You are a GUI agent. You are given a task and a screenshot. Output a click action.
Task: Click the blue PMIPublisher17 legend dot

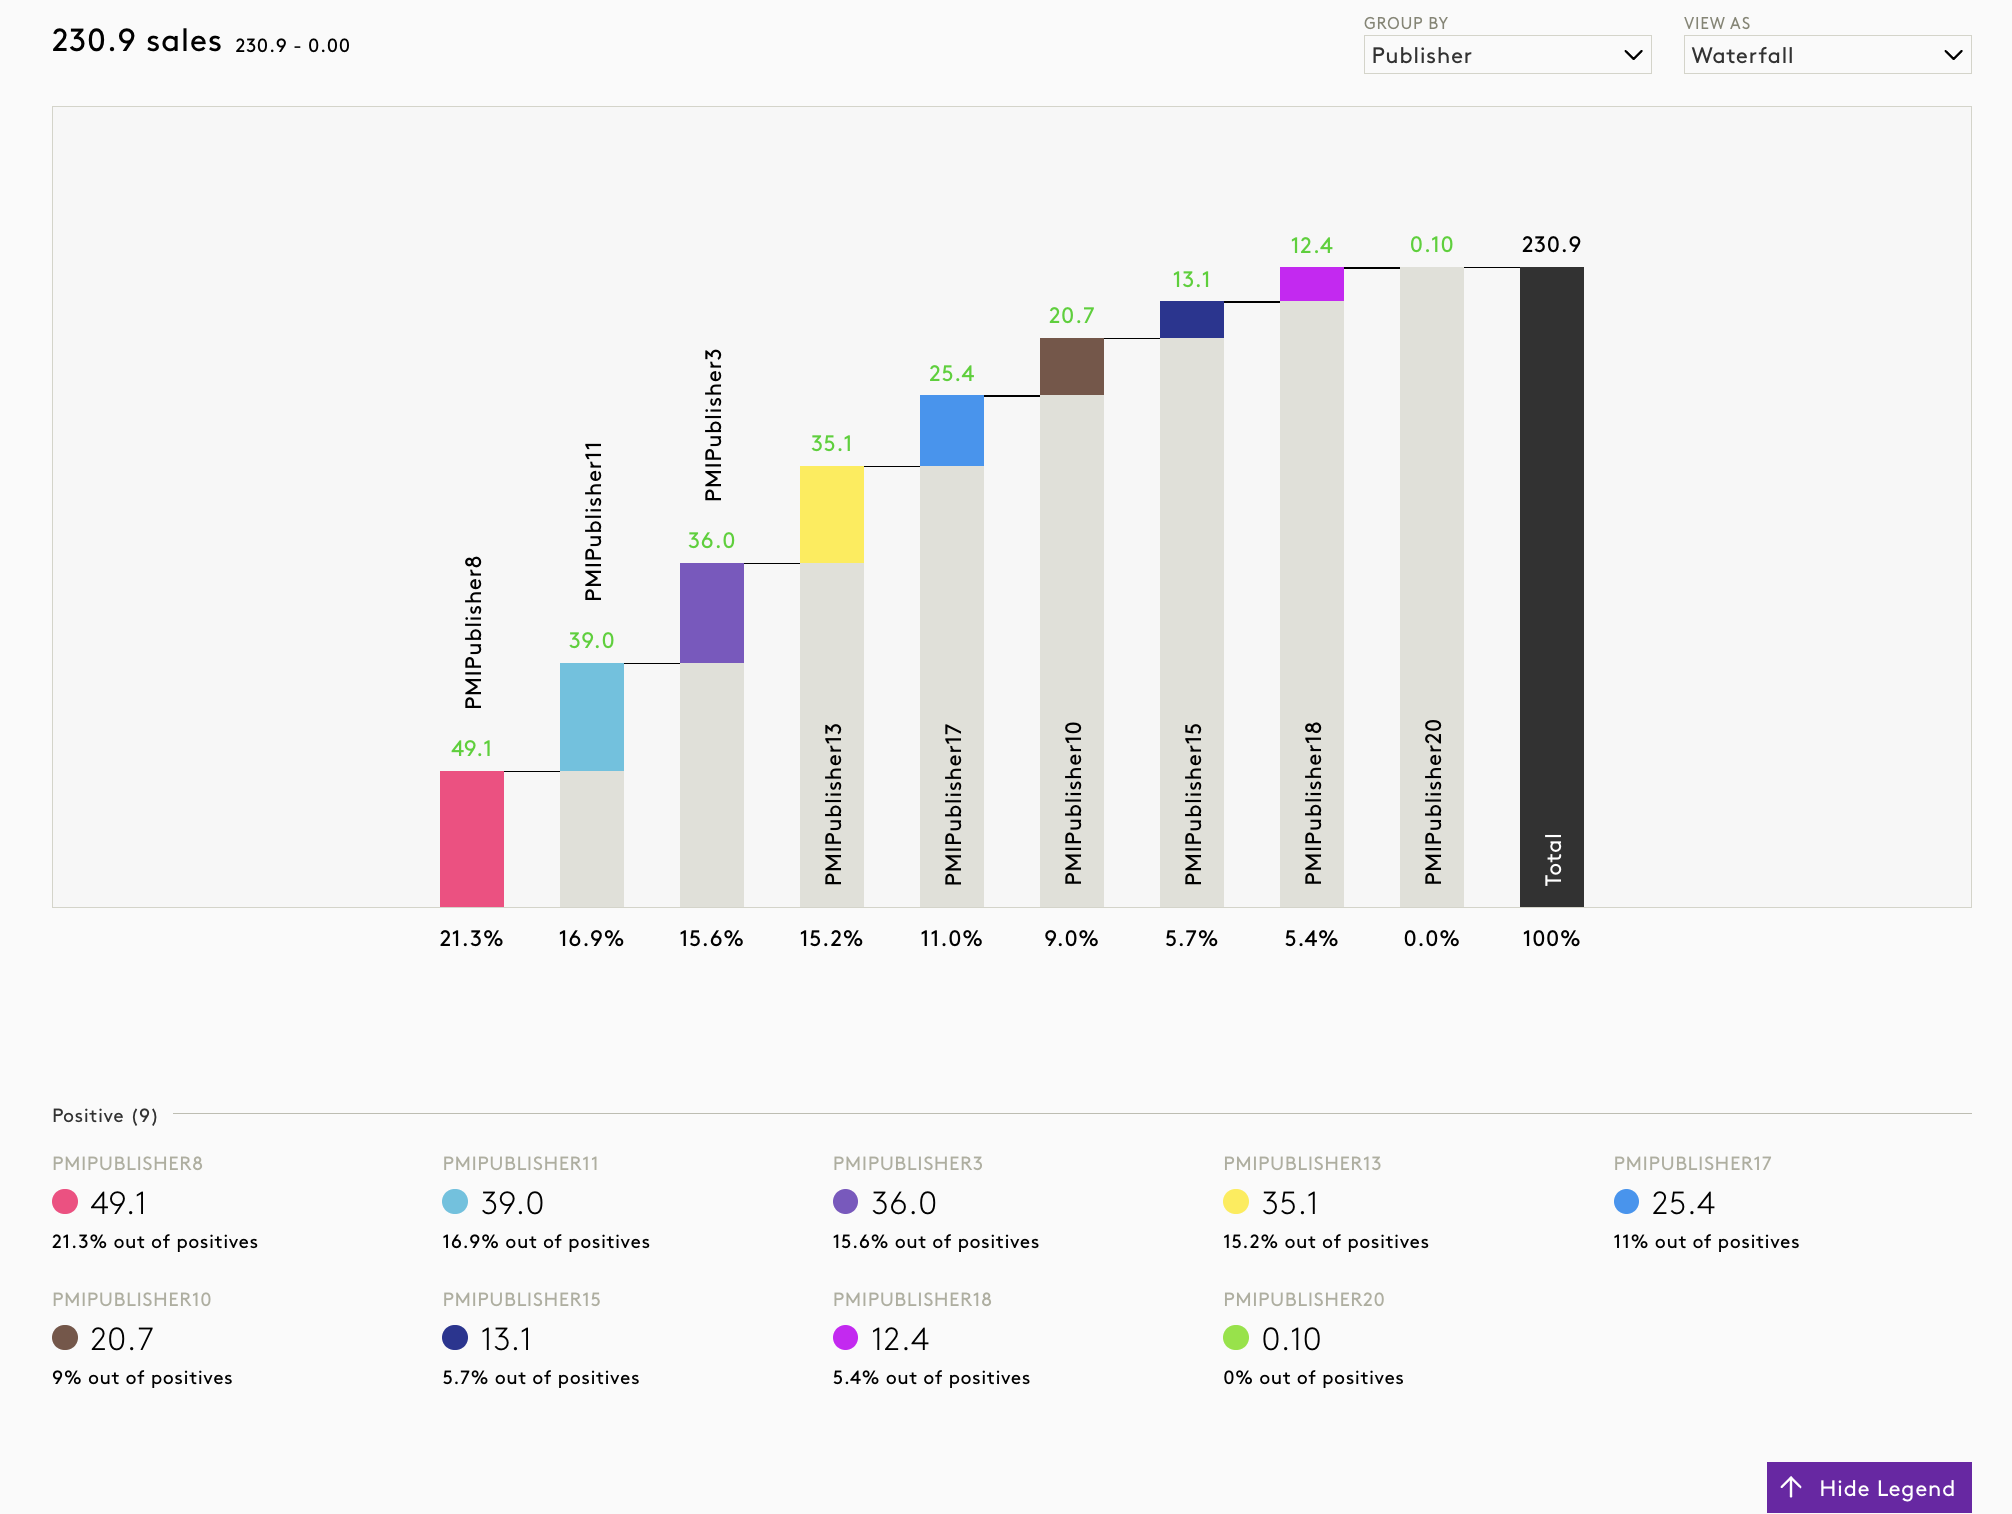click(1626, 1202)
